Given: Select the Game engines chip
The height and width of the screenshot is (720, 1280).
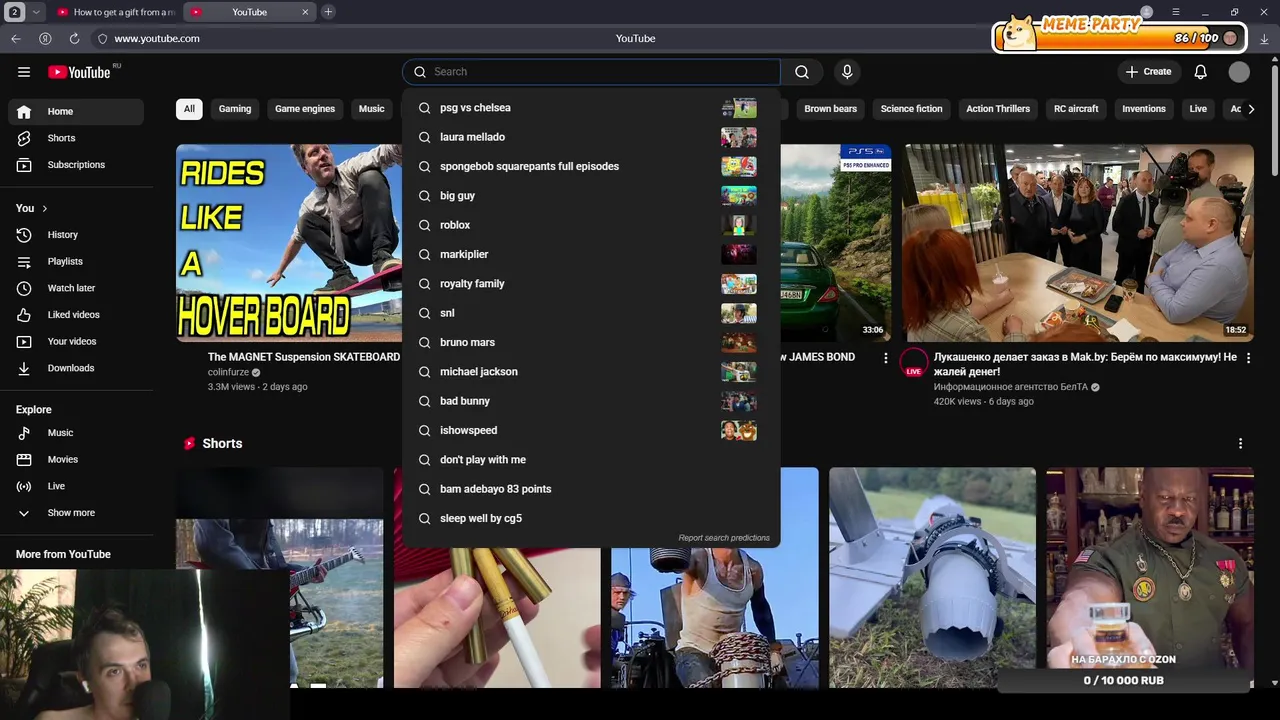Looking at the screenshot, I should [x=305, y=109].
